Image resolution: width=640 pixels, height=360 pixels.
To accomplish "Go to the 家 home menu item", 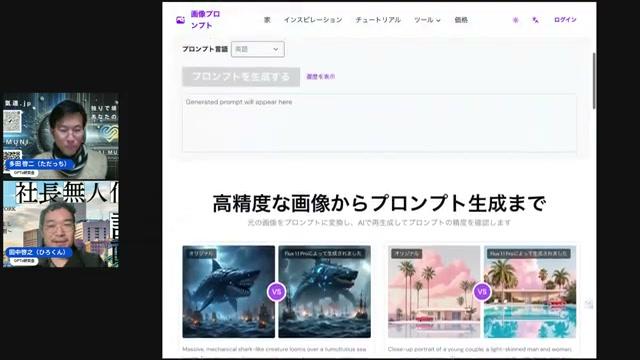I will pyautogui.click(x=267, y=20).
